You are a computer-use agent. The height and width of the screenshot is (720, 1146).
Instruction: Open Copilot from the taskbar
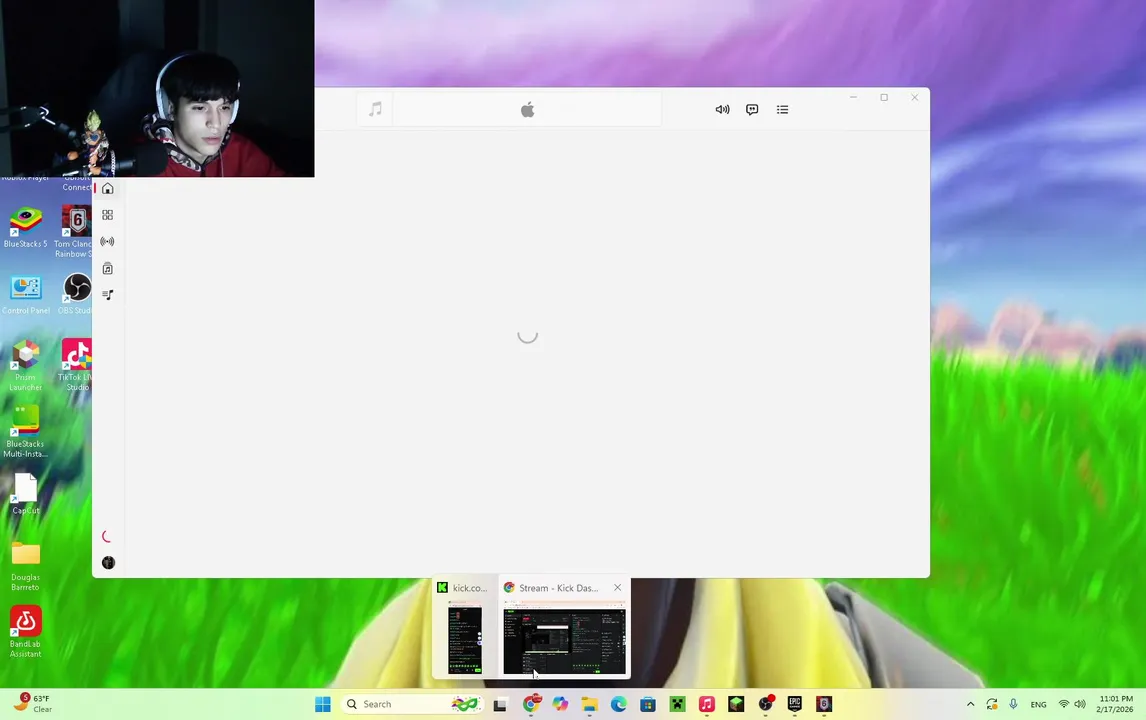561,704
